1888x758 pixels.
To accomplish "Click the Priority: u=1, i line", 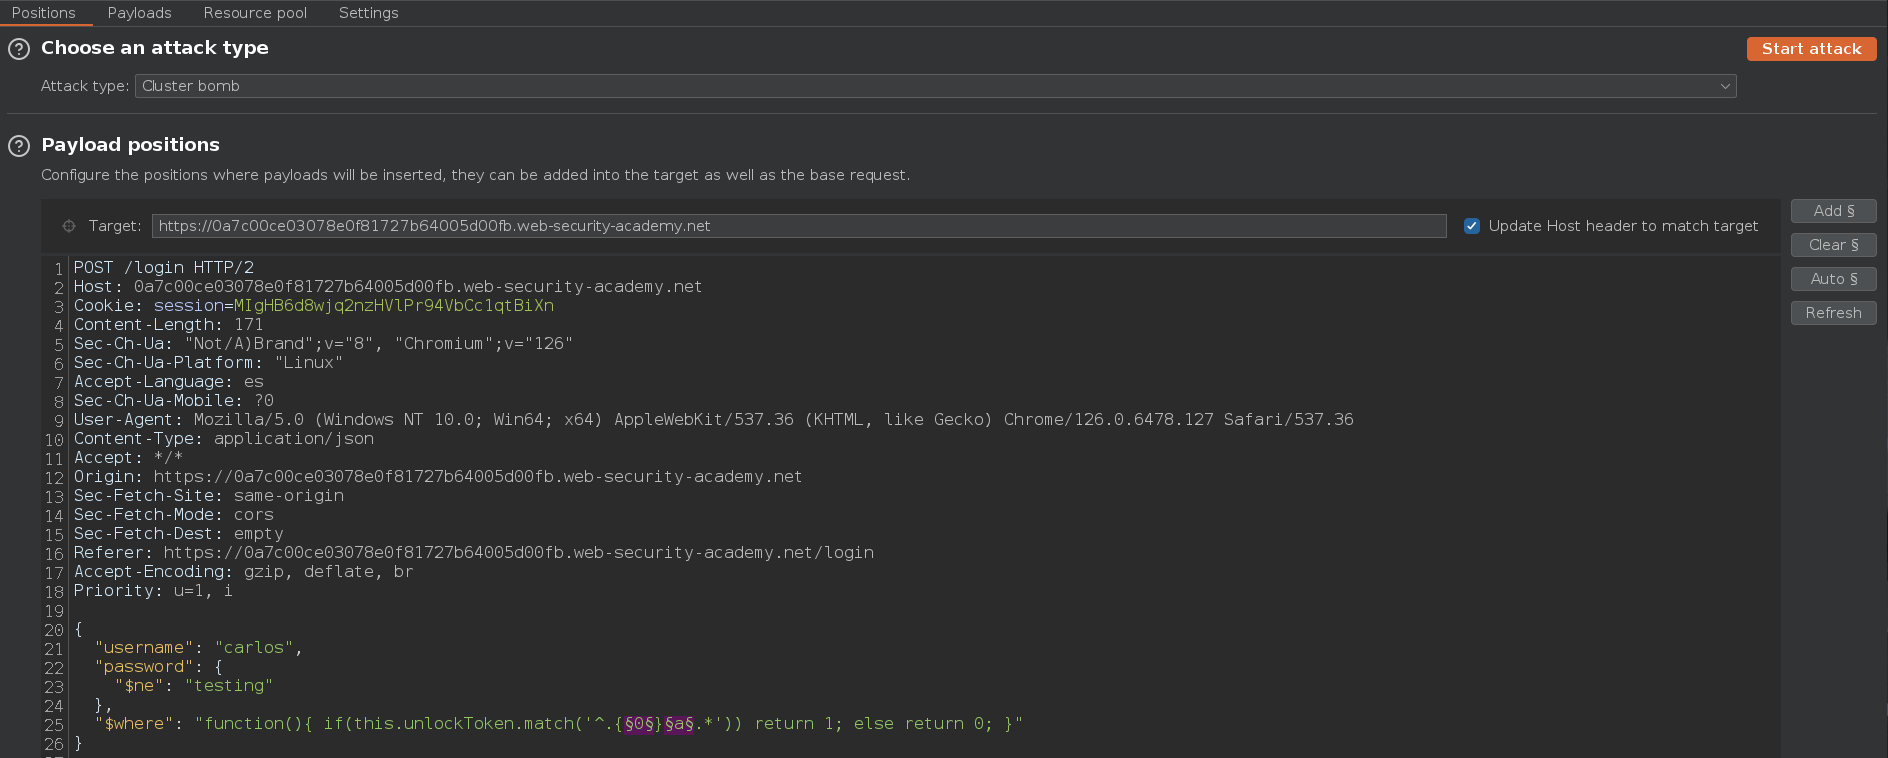I will [153, 591].
